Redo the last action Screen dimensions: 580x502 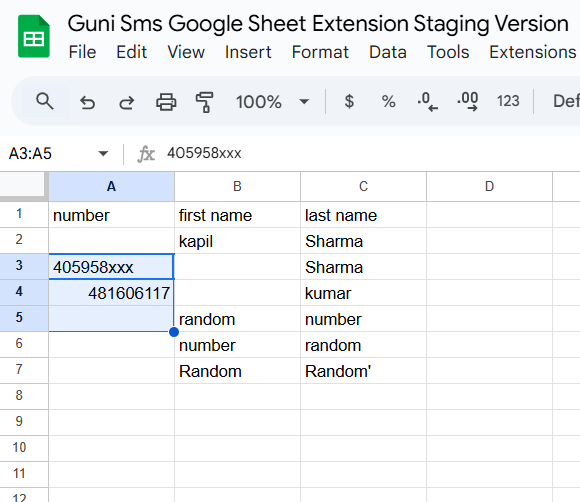pyautogui.click(x=127, y=102)
